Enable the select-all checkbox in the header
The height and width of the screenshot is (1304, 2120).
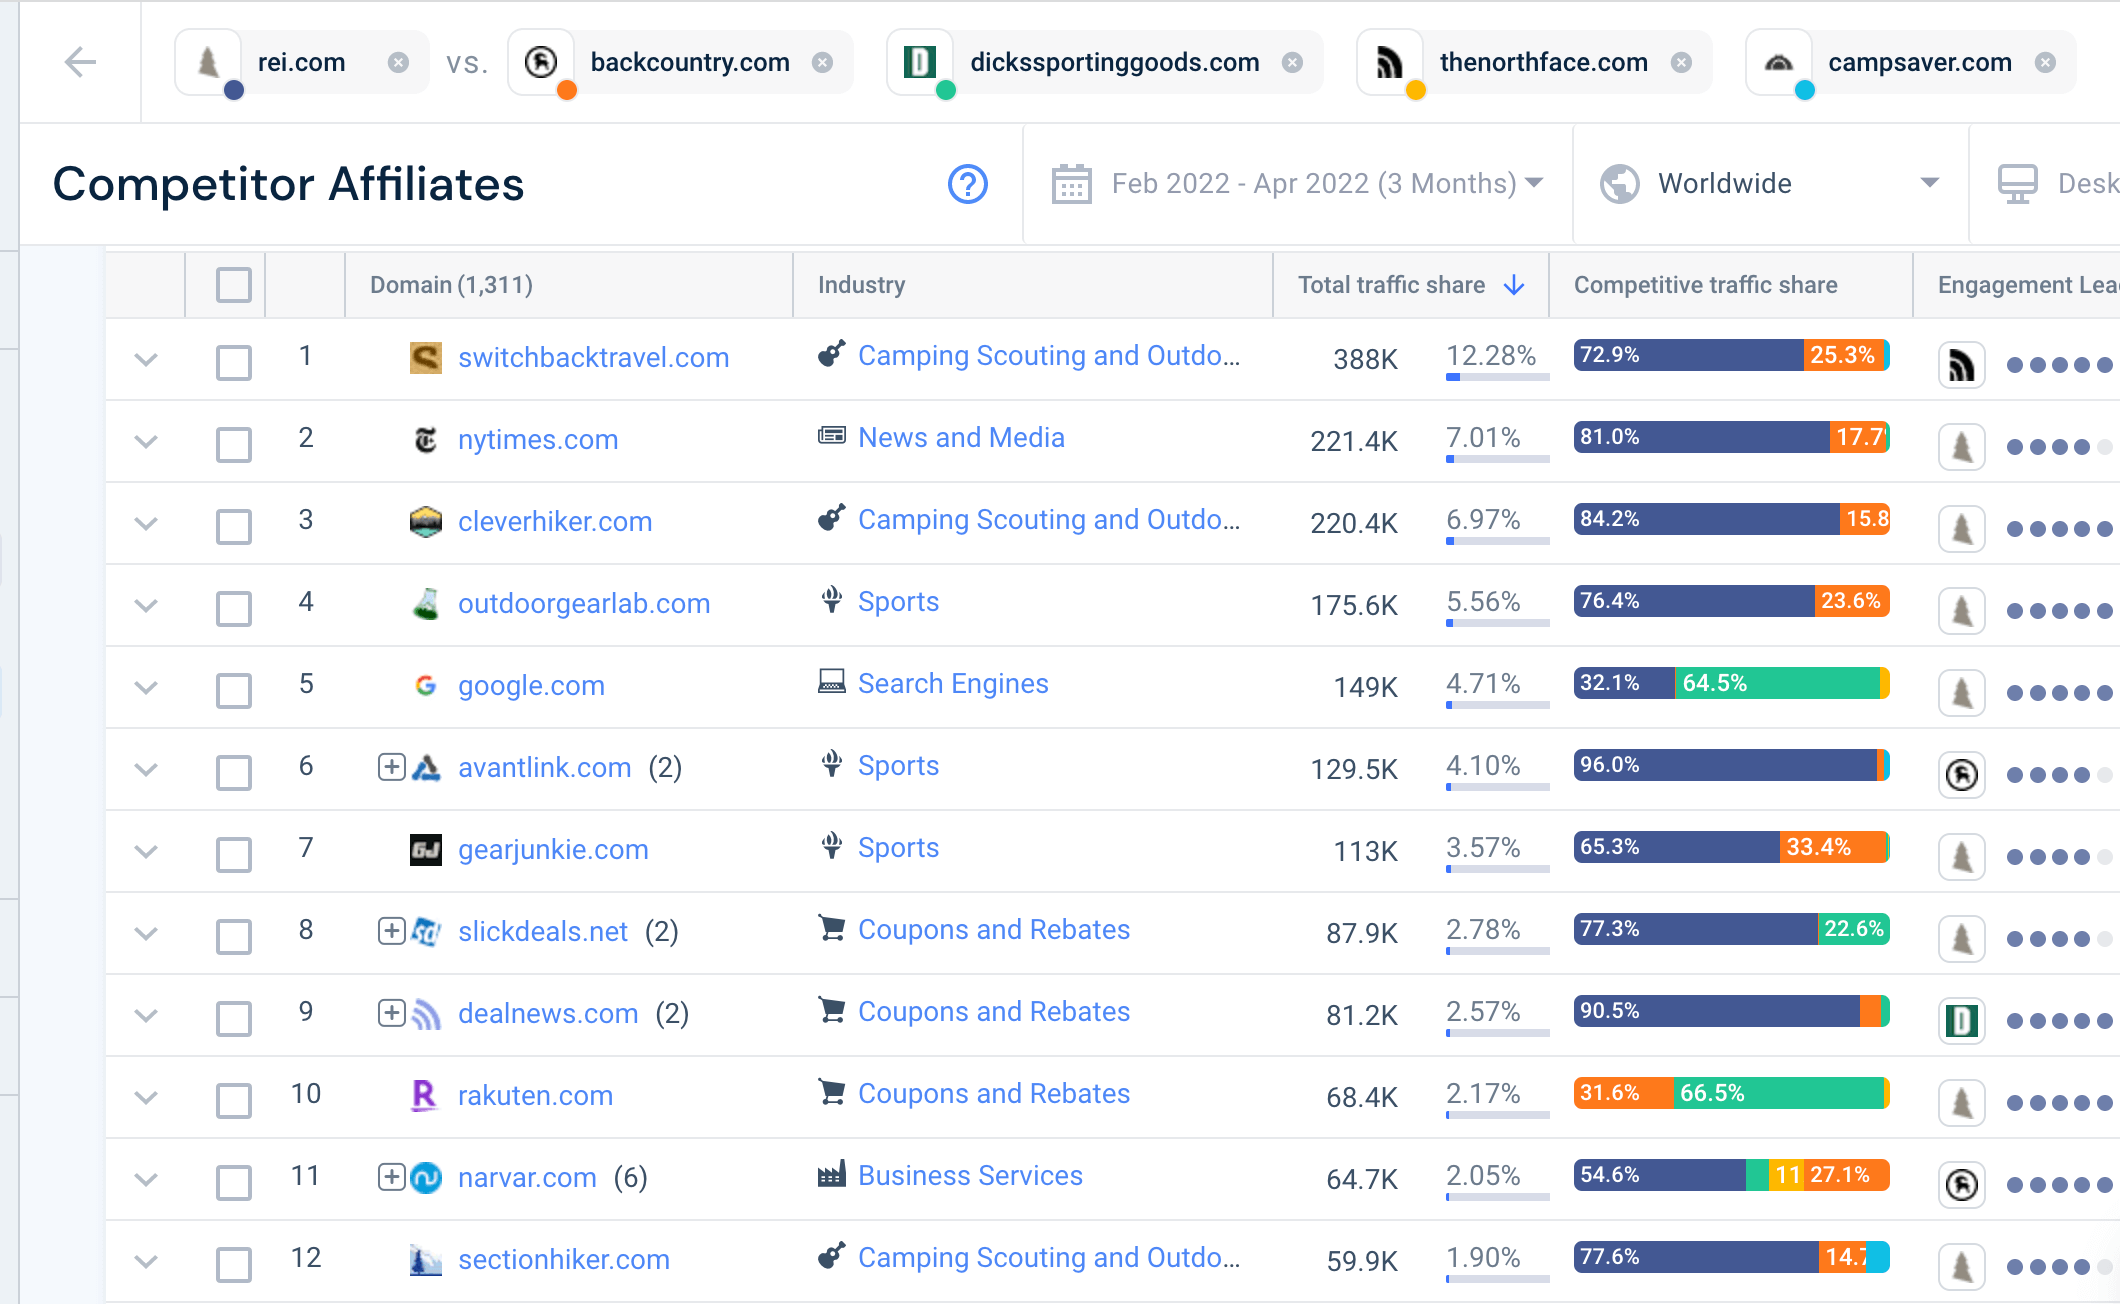(x=233, y=286)
